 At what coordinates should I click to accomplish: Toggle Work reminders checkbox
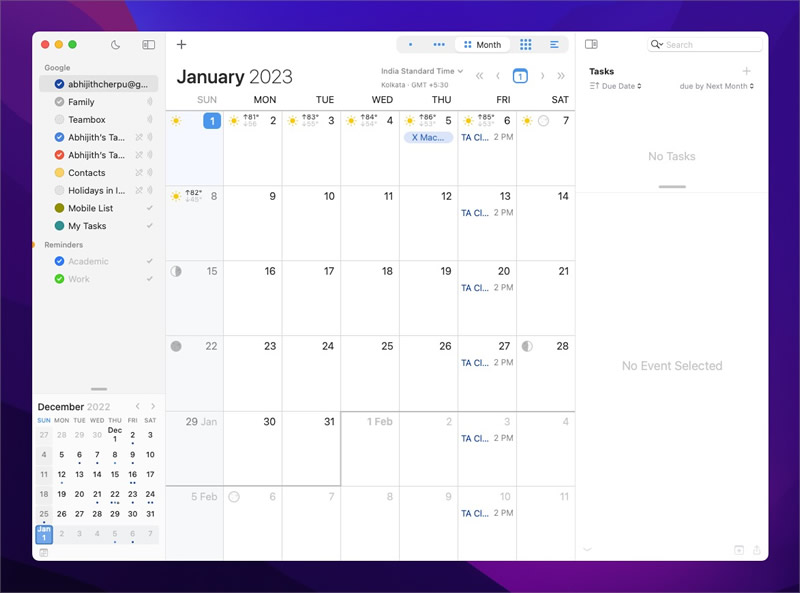point(59,279)
